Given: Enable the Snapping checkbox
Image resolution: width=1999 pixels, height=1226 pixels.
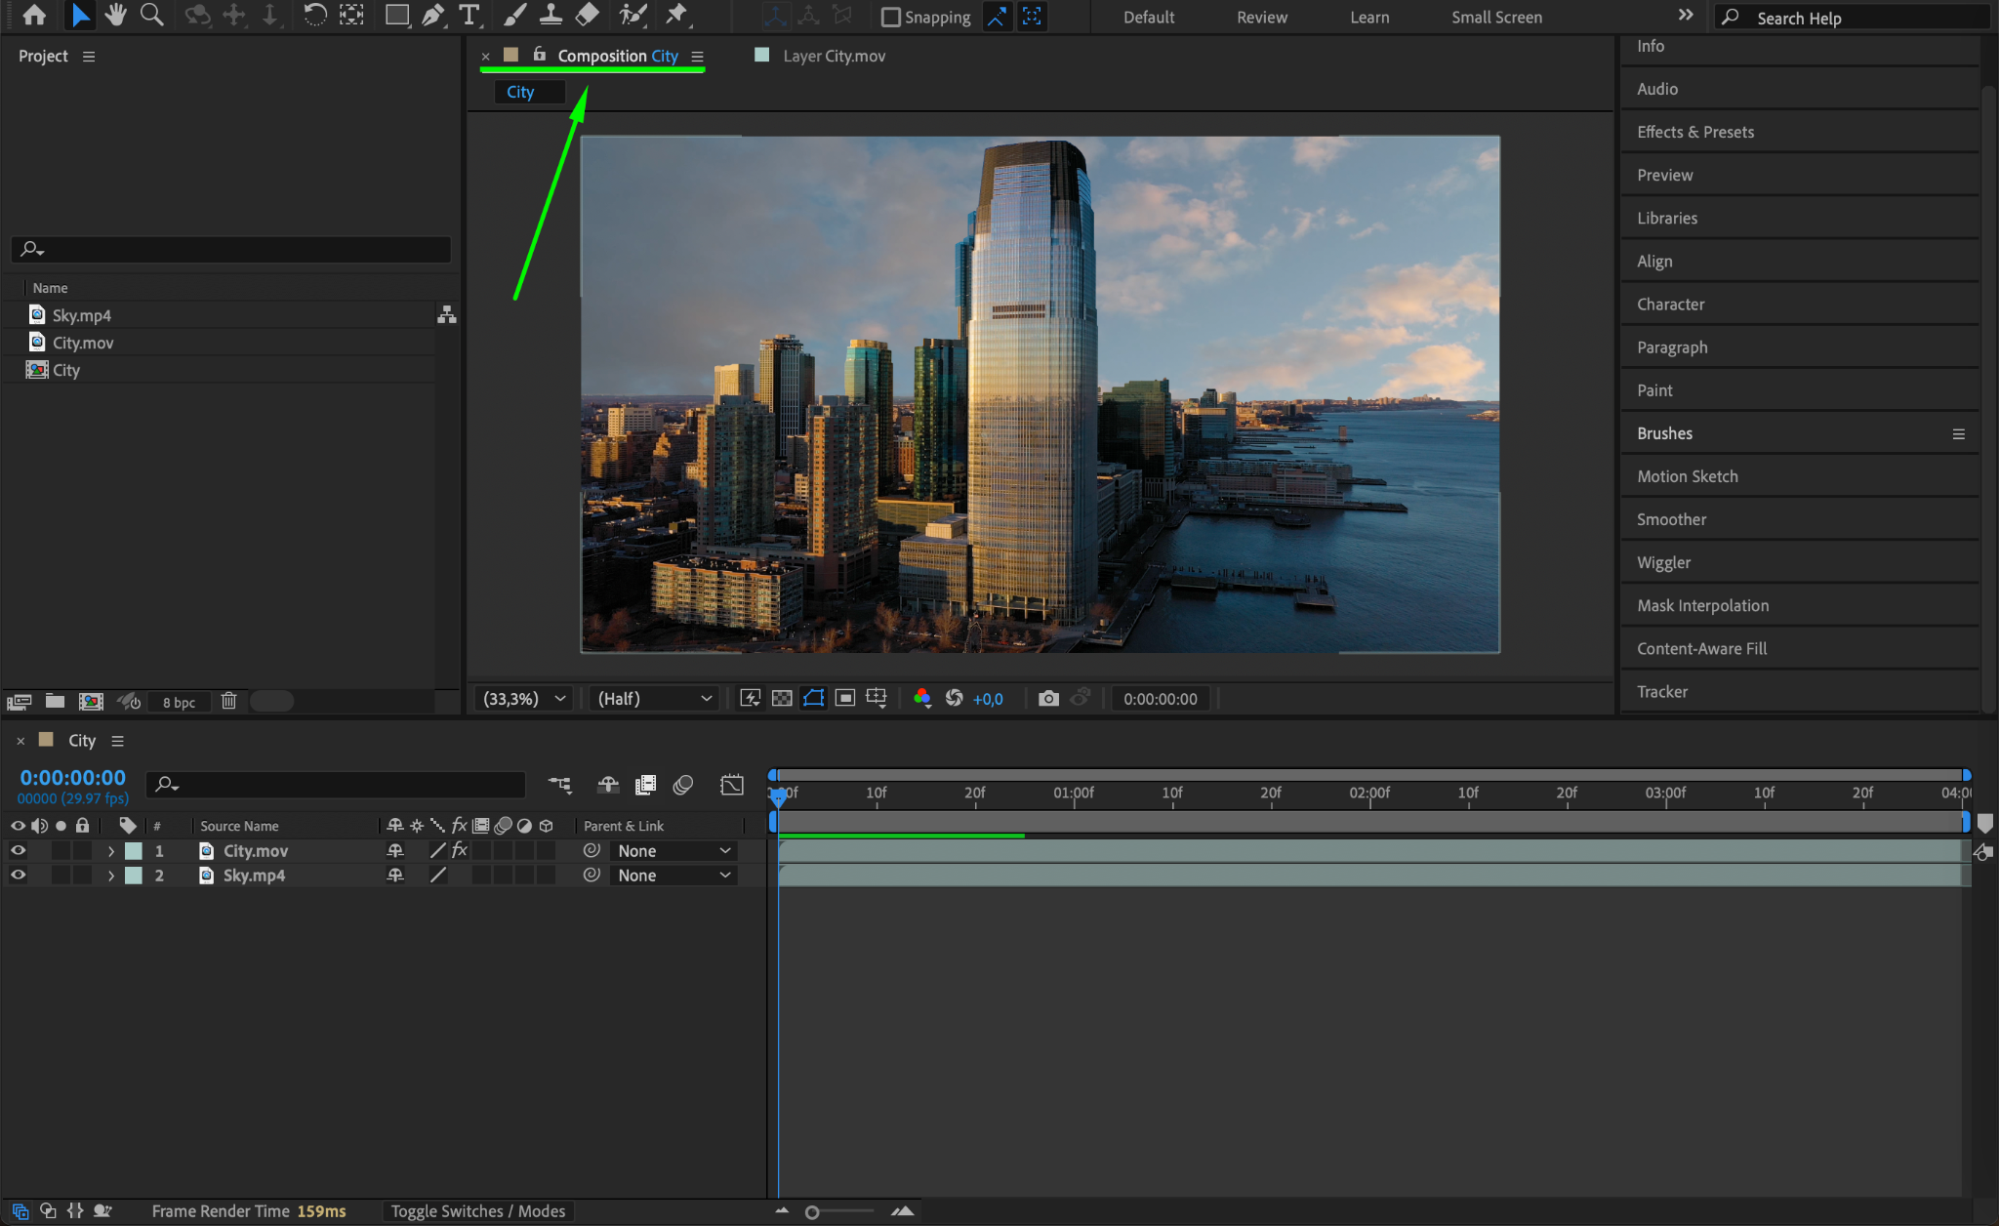Looking at the screenshot, I should click(890, 17).
